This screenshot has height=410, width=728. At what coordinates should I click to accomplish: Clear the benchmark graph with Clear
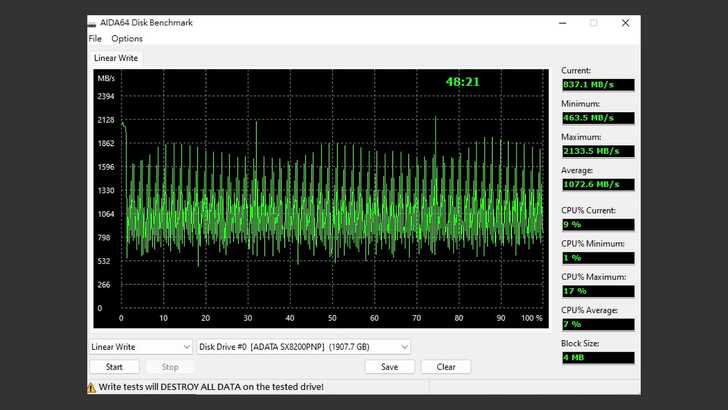[x=446, y=367]
